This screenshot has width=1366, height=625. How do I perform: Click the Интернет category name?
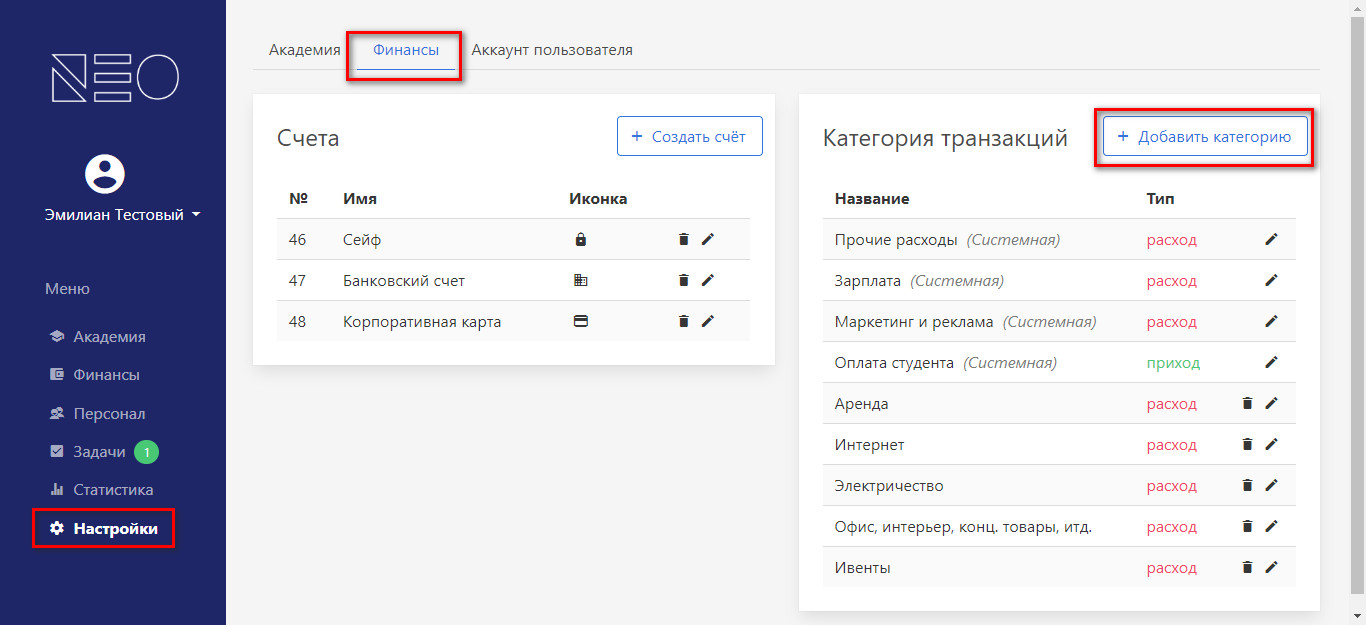click(x=869, y=445)
